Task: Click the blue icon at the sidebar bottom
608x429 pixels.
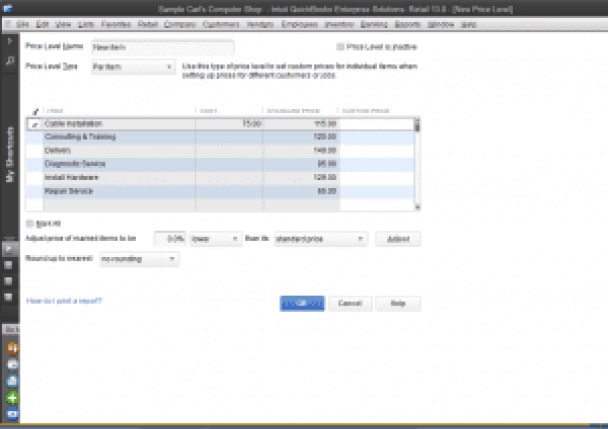Action: click(x=10, y=414)
